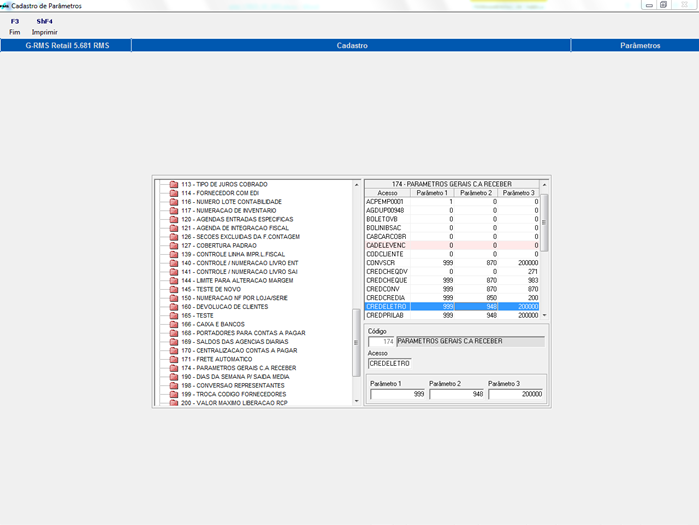The image size is (699, 525).
Task: Click folder icon of 166 - CAIXA E BANCOS
Action: pyautogui.click(x=174, y=324)
